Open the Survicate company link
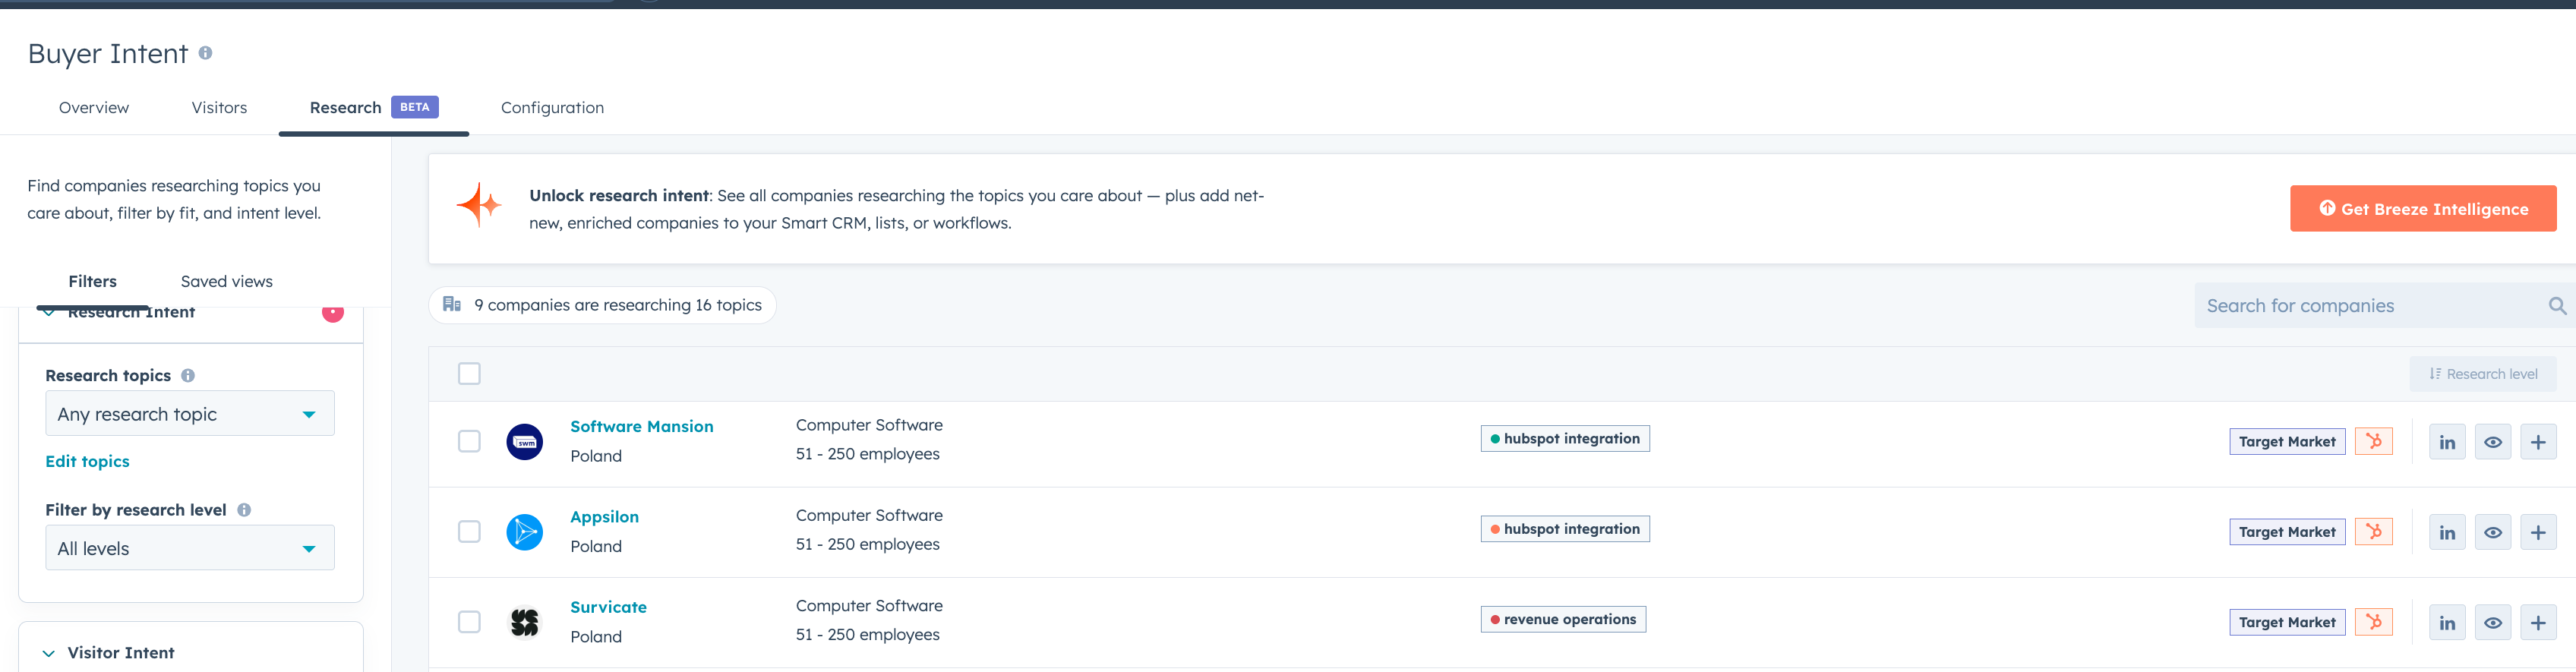 point(608,607)
